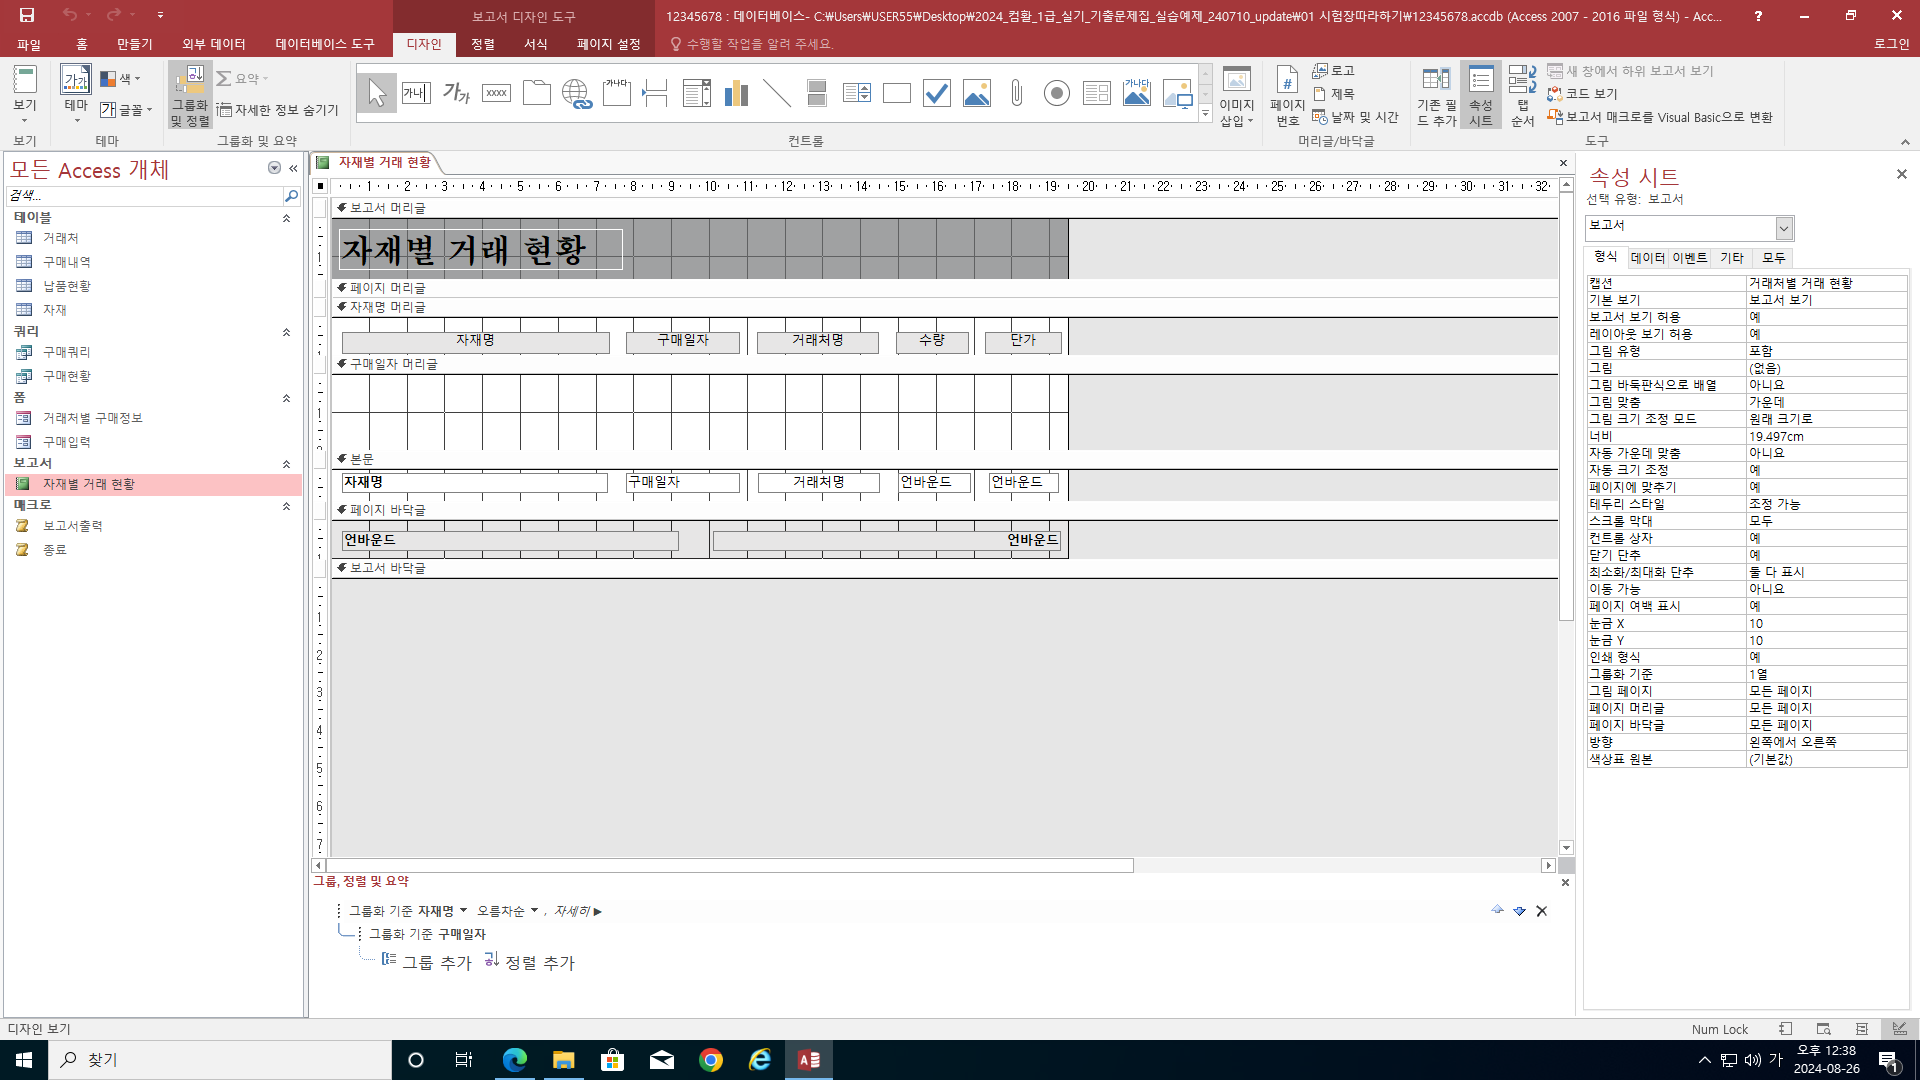
Task: Click the Page Numbers icon
Action: click(x=1287, y=96)
